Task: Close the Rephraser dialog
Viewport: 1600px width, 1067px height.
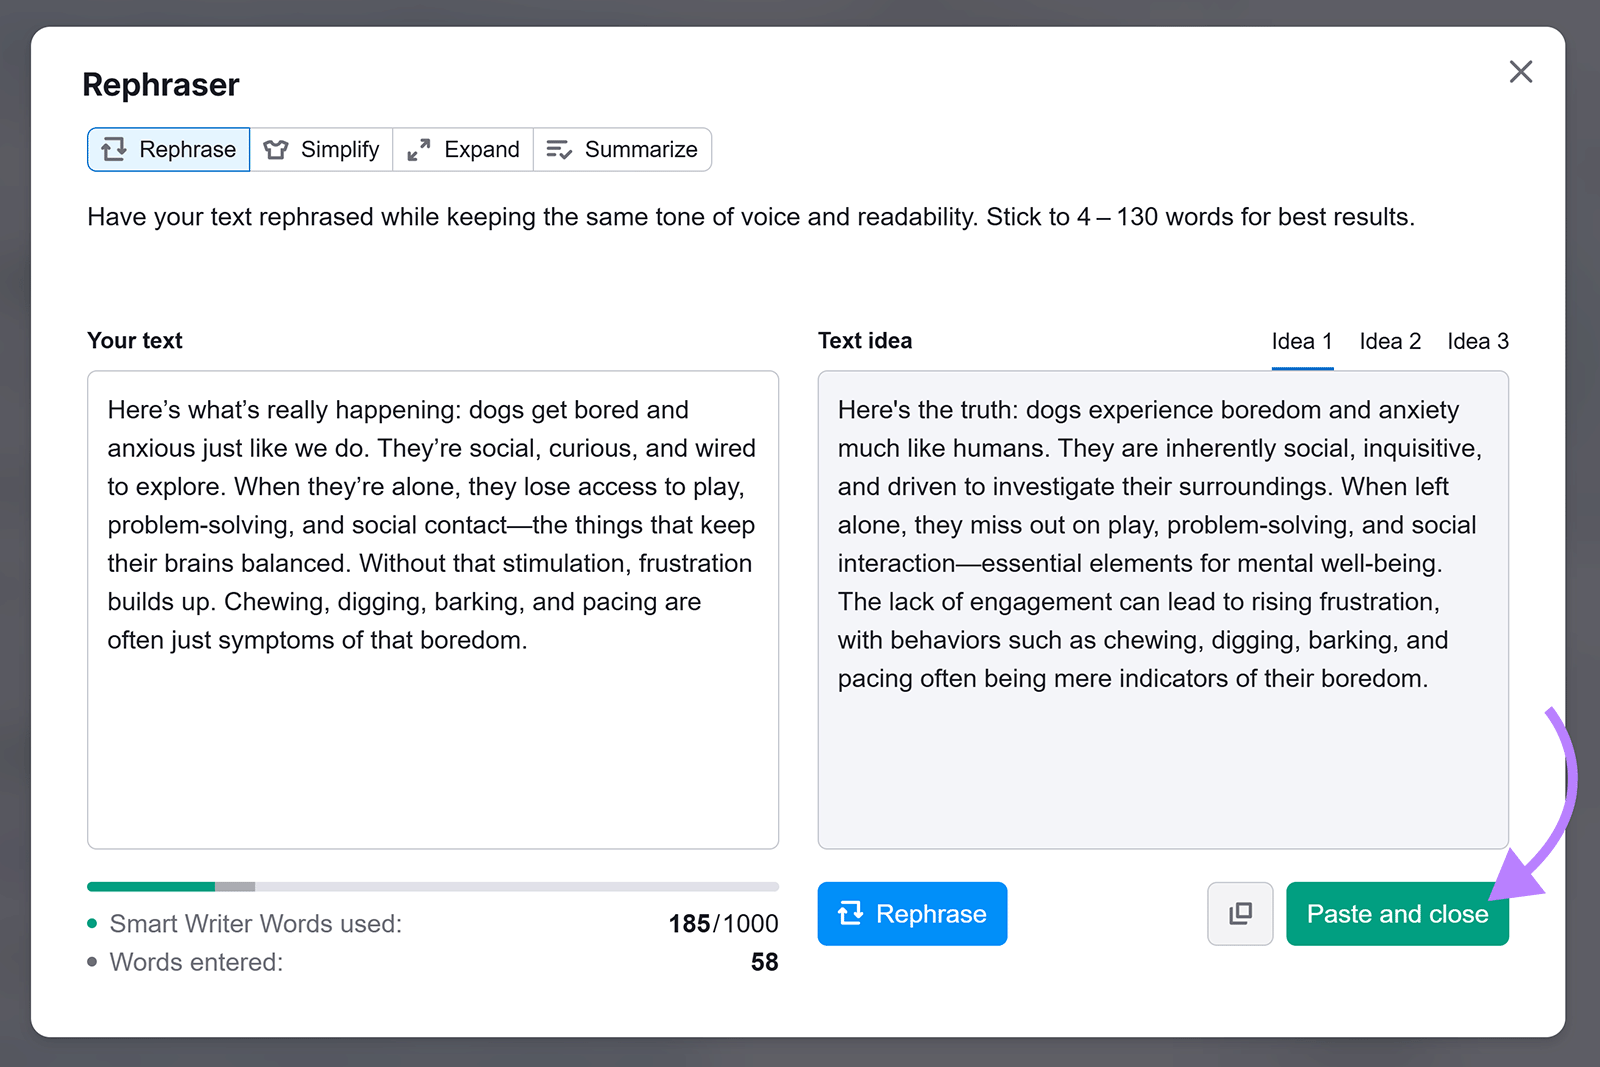Action: tap(1520, 72)
